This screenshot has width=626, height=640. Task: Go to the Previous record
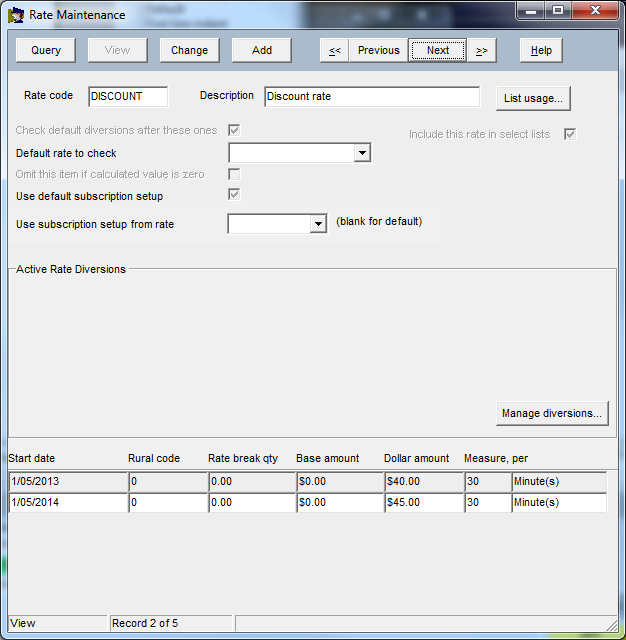(x=379, y=50)
